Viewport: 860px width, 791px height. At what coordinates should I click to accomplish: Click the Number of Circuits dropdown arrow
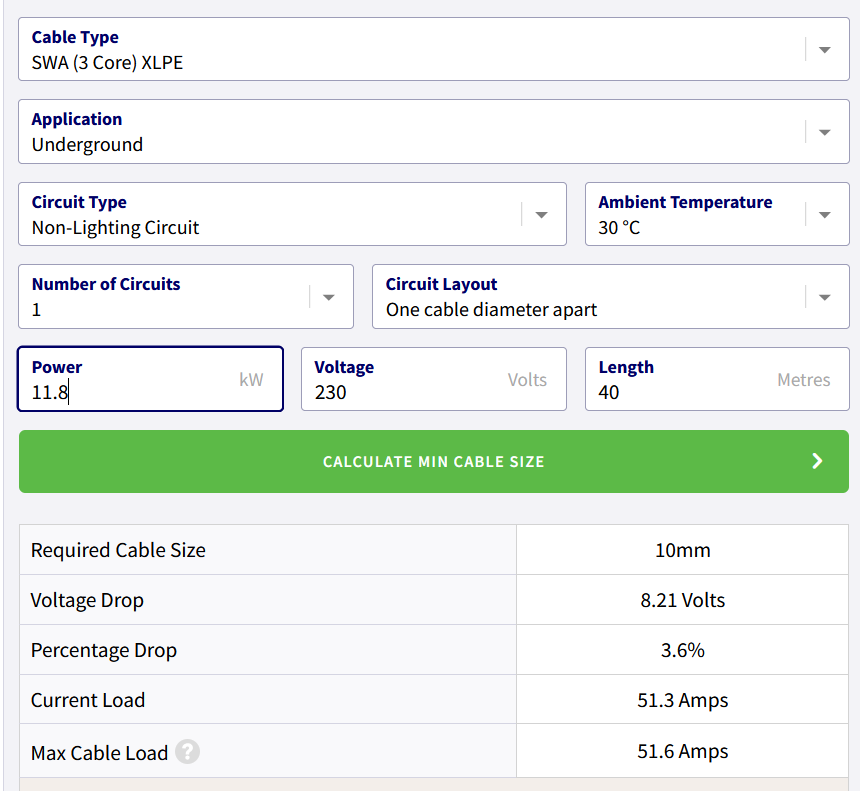click(329, 297)
